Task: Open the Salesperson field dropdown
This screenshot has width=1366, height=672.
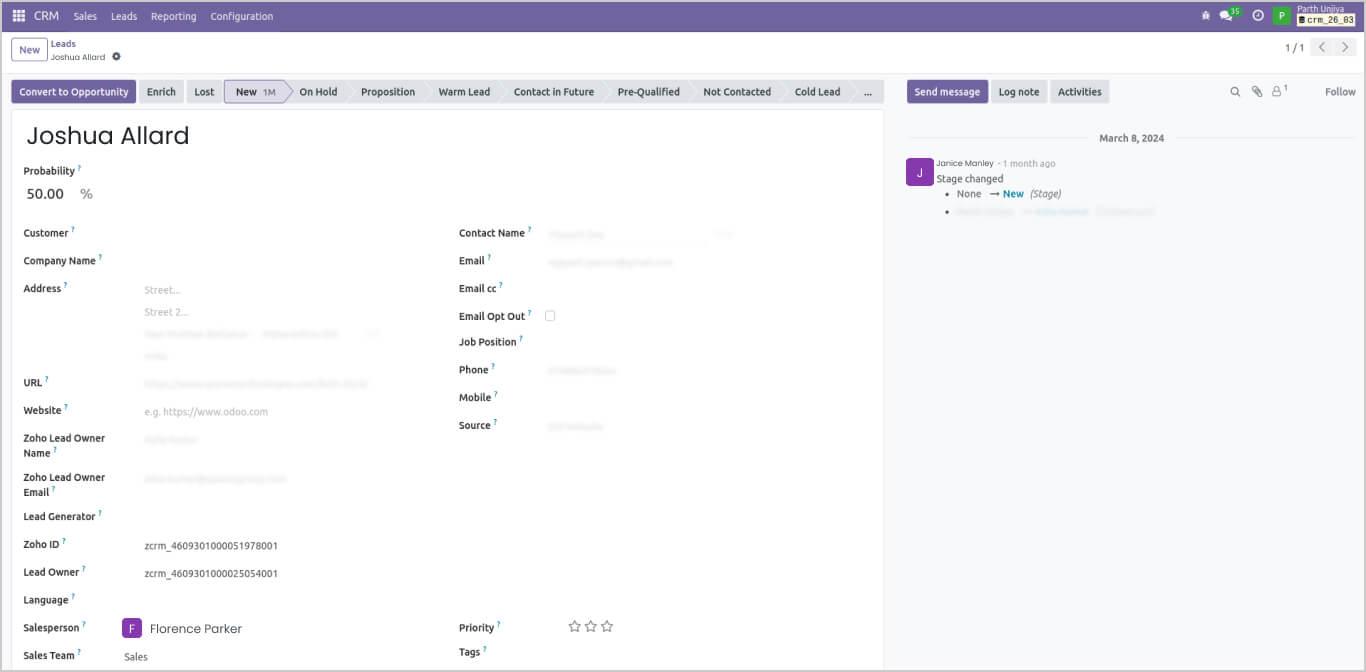Action: (x=195, y=628)
